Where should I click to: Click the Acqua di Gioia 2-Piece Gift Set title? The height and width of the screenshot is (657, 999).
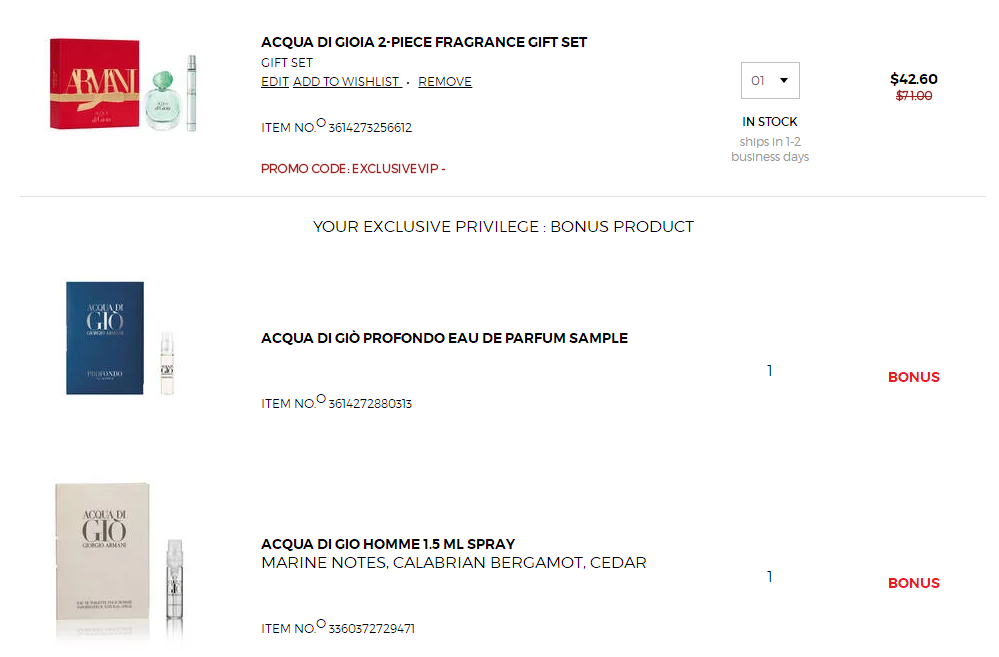pyautogui.click(x=424, y=42)
